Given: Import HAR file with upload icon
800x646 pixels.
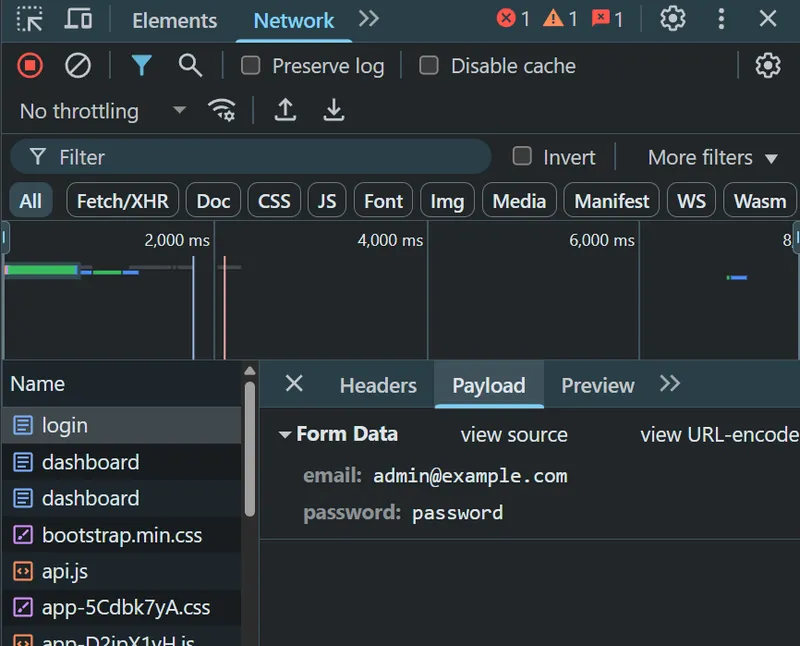Looking at the screenshot, I should pyautogui.click(x=285, y=110).
